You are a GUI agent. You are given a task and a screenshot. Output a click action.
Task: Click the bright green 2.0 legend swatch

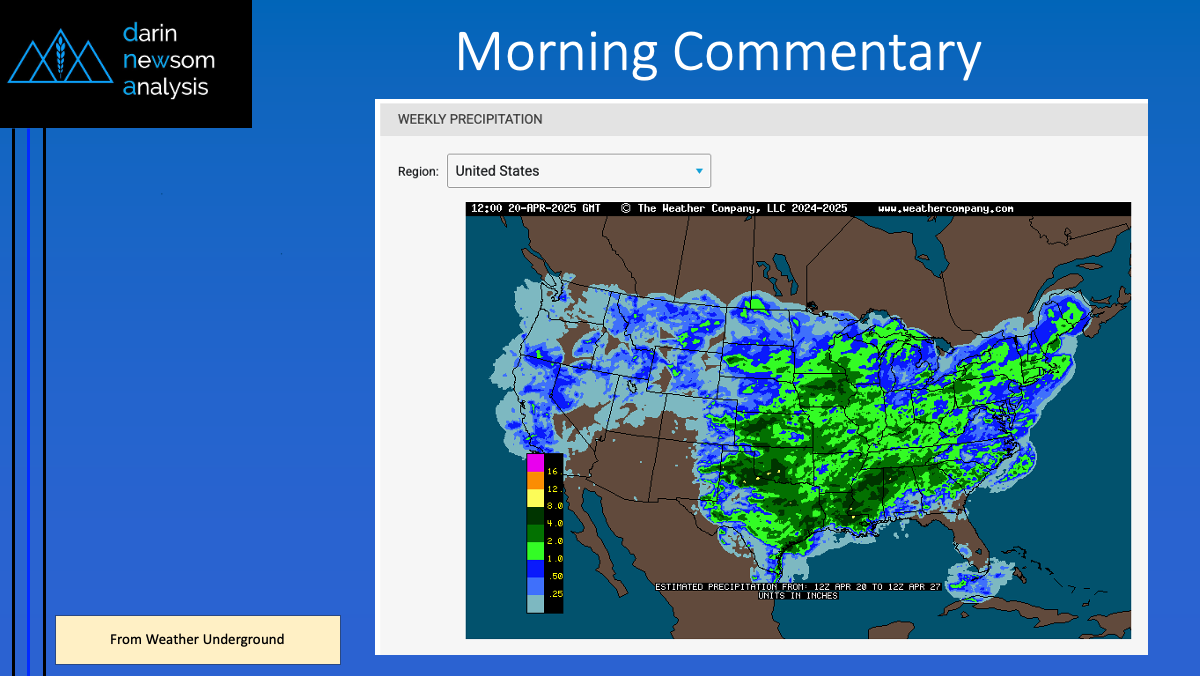point(535,550)
